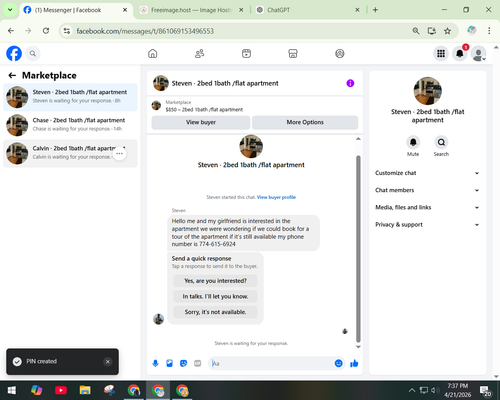The height and width of the screenshot is (400, 500).
Task: Open the Friends icon in top navigation
Action: point(199,53)
